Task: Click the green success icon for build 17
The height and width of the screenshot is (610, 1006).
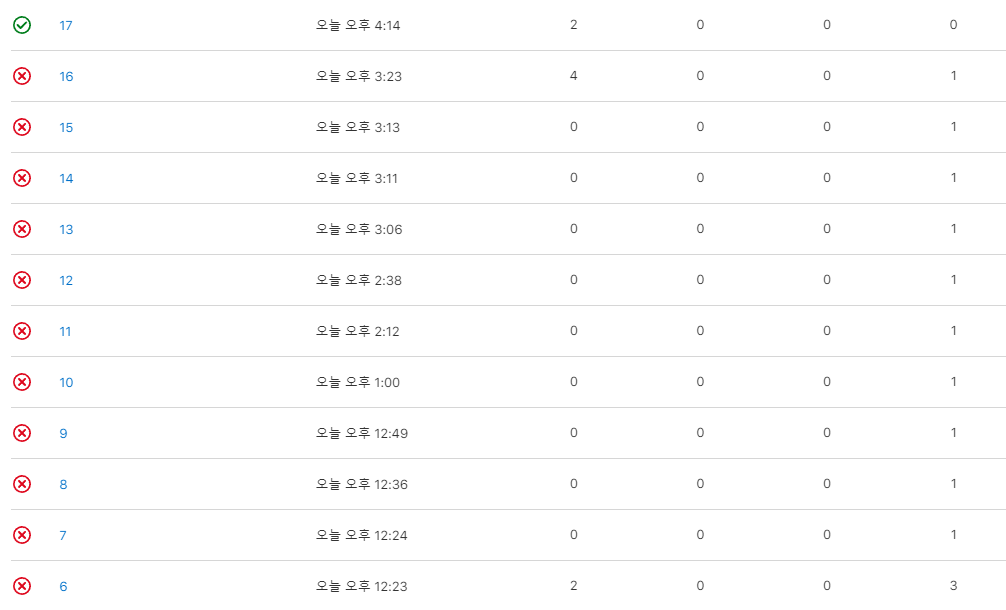Action: tap(22, 25)
